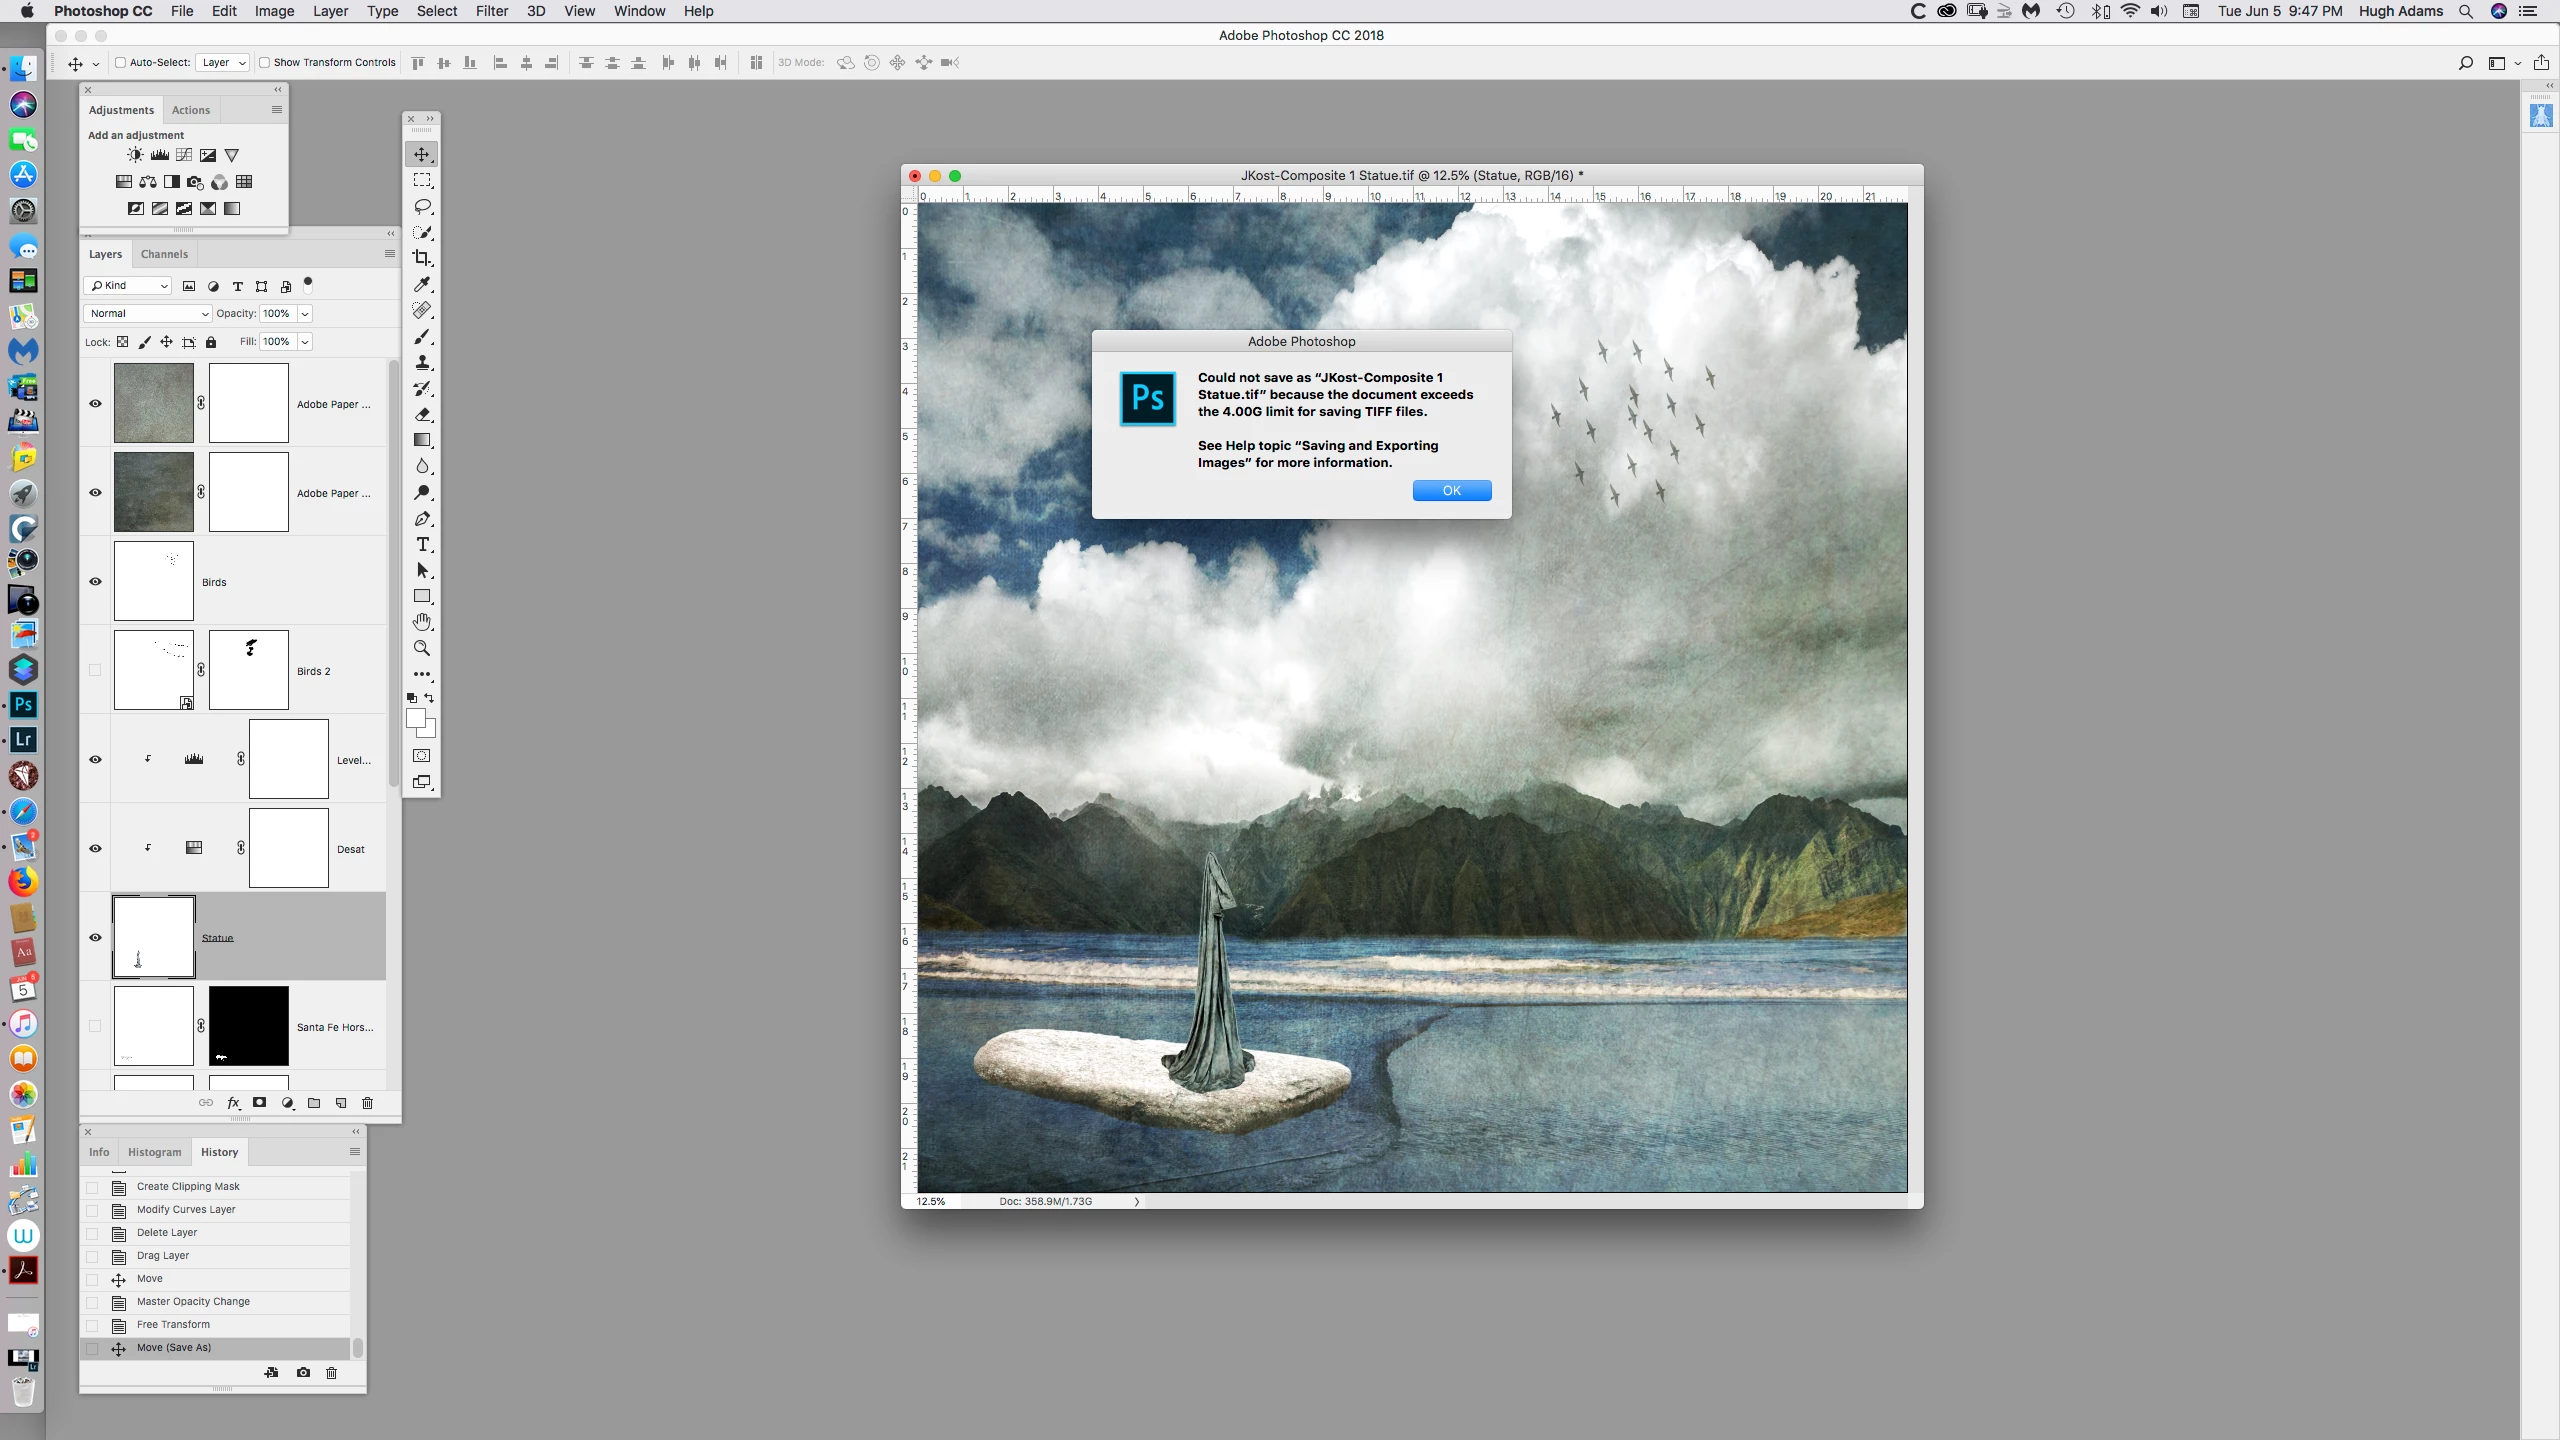Open the Kind filter dropdown
Viewport: 2560px width, 1440px height.
click(x=128, y=286)
